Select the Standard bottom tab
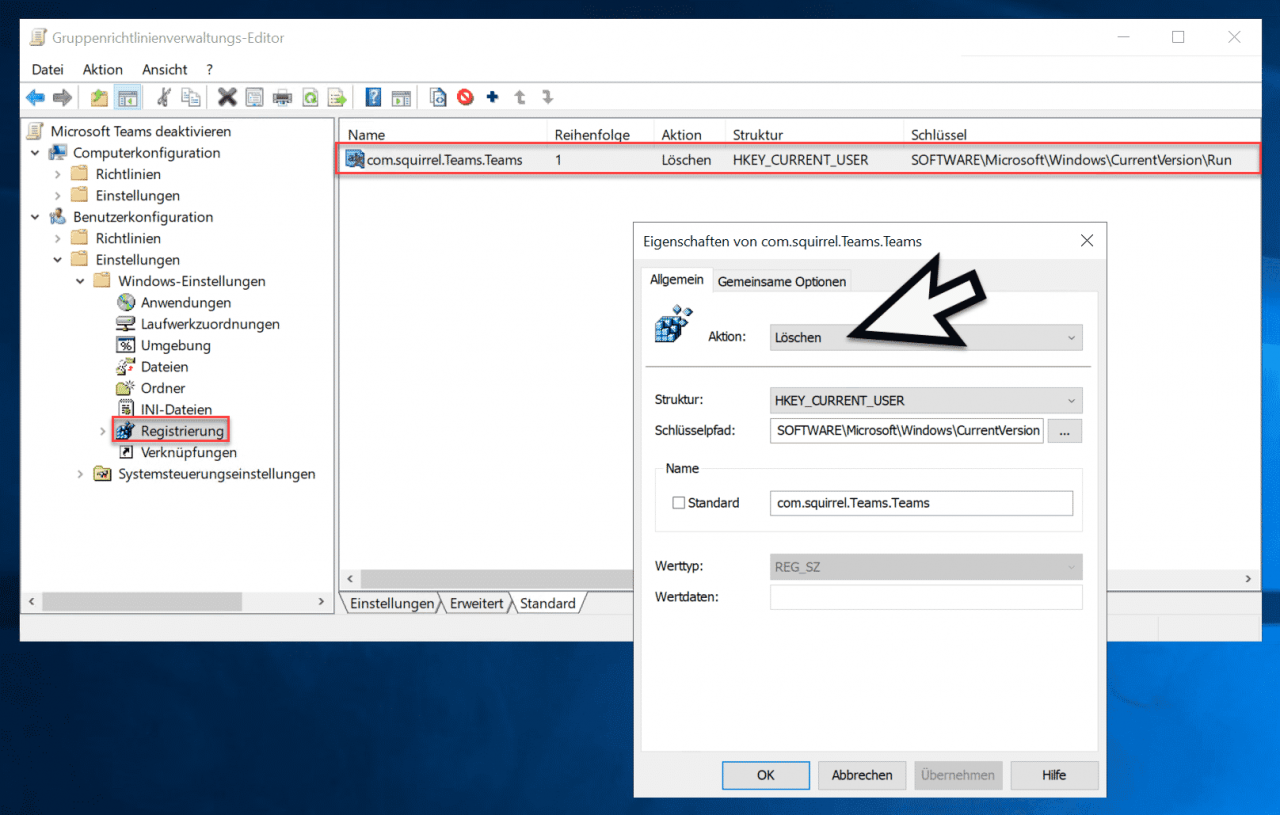Screen dimensions: 1280x815 [x=548, y=603]
